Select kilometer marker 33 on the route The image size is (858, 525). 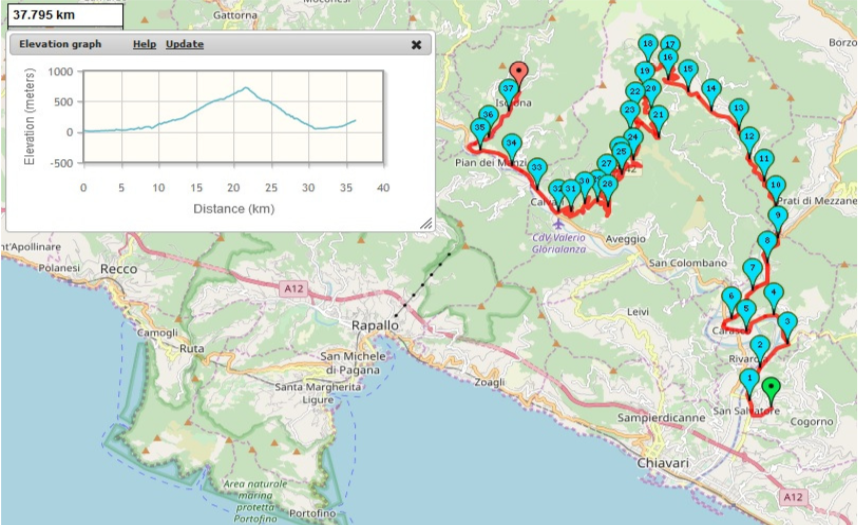[538, 167]
